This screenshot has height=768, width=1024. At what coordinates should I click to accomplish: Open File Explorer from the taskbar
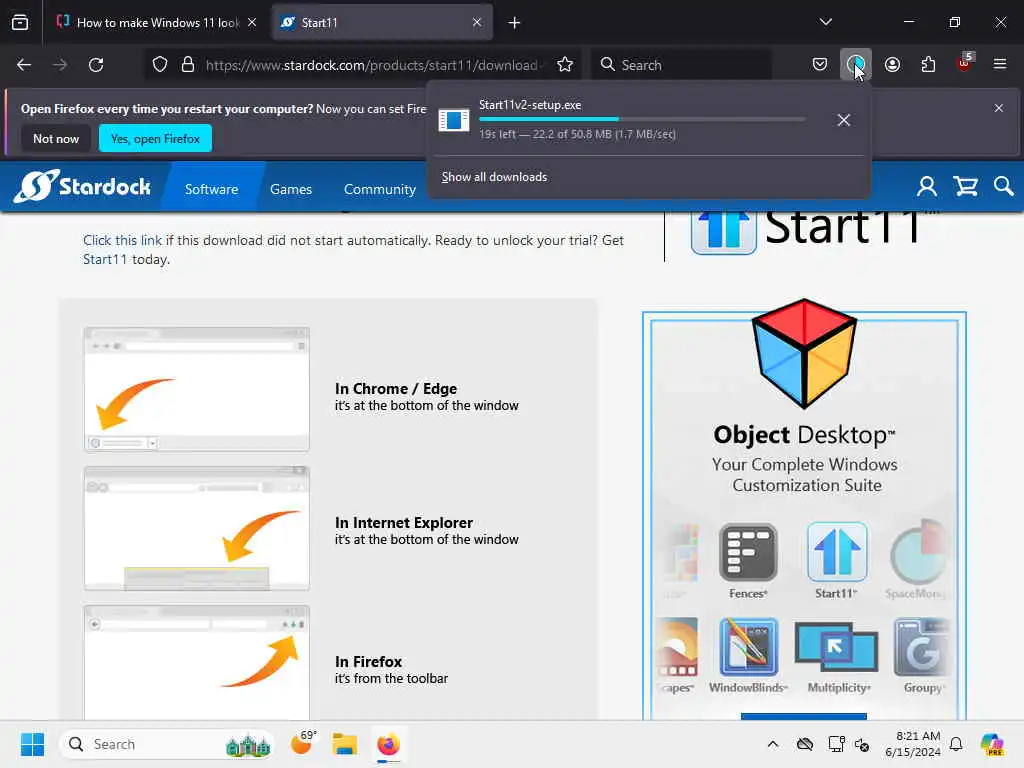point(344,744)
